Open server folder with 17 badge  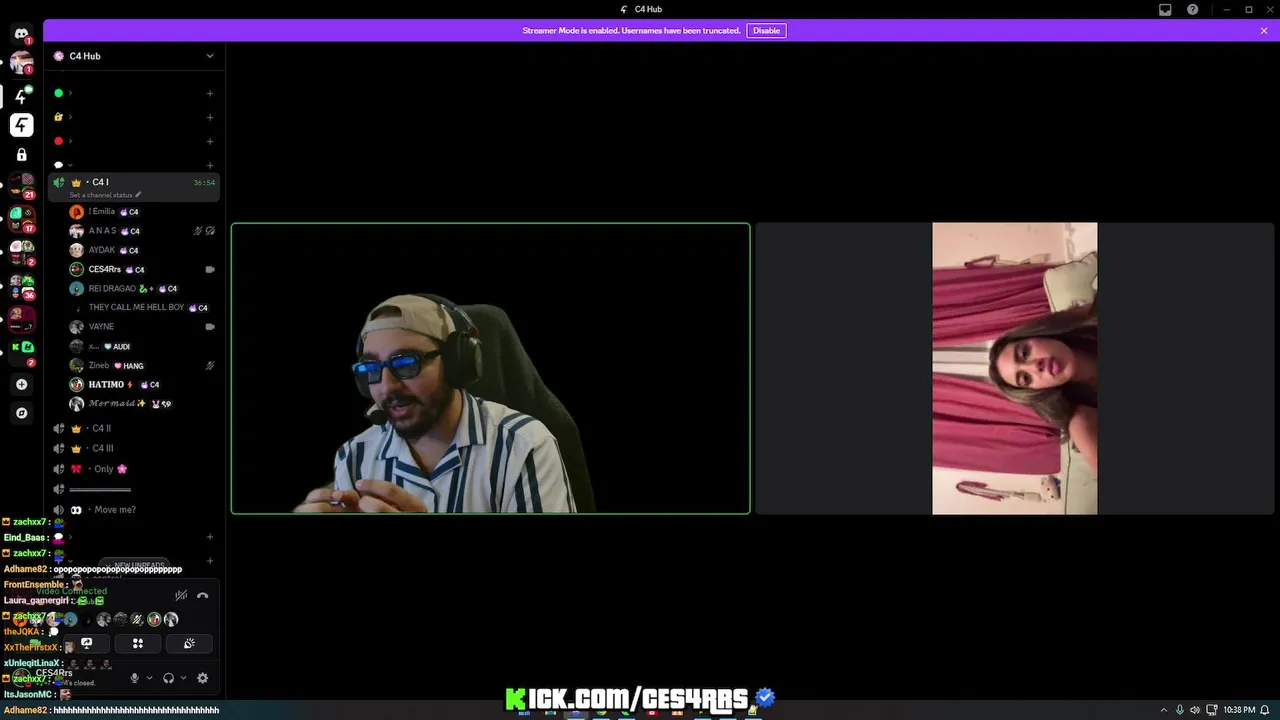click(x=21, y=220)
